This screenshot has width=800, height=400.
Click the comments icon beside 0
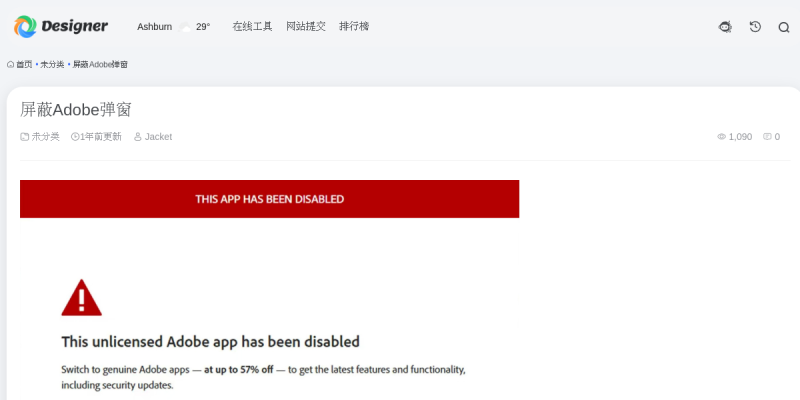[767, 137]
